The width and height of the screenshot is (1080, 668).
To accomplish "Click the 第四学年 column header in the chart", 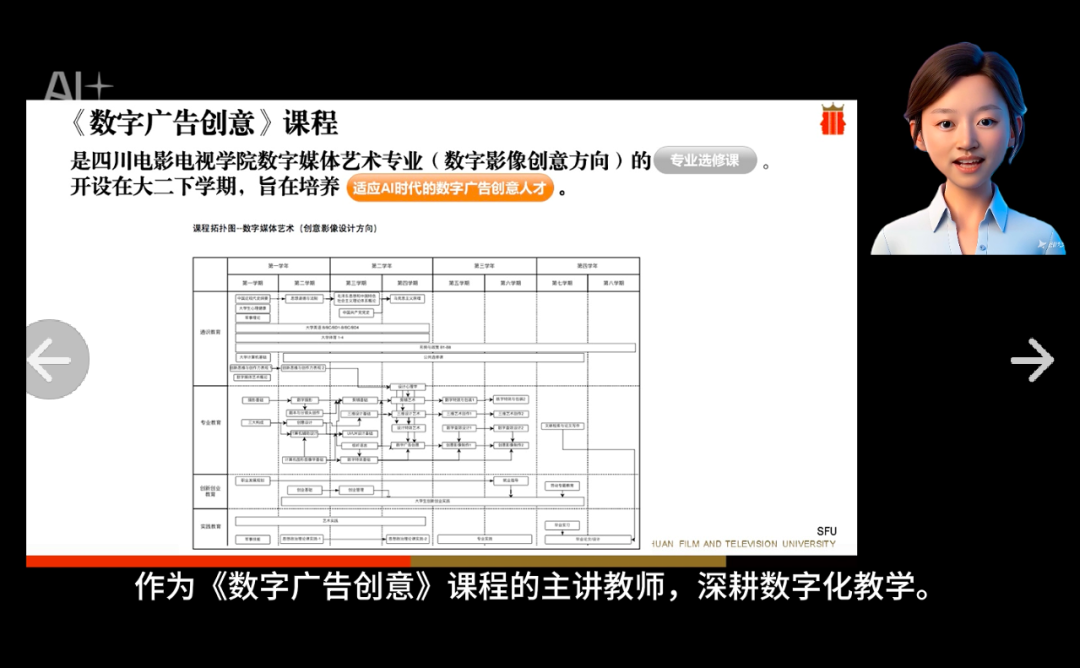I will point(587,266).
